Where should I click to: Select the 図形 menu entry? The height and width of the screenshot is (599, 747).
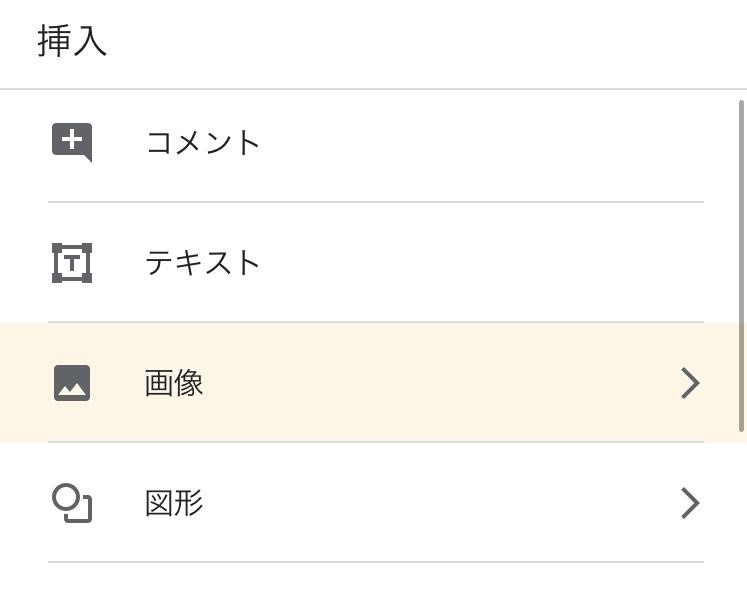pyautogui.click(x=175, y=503)
